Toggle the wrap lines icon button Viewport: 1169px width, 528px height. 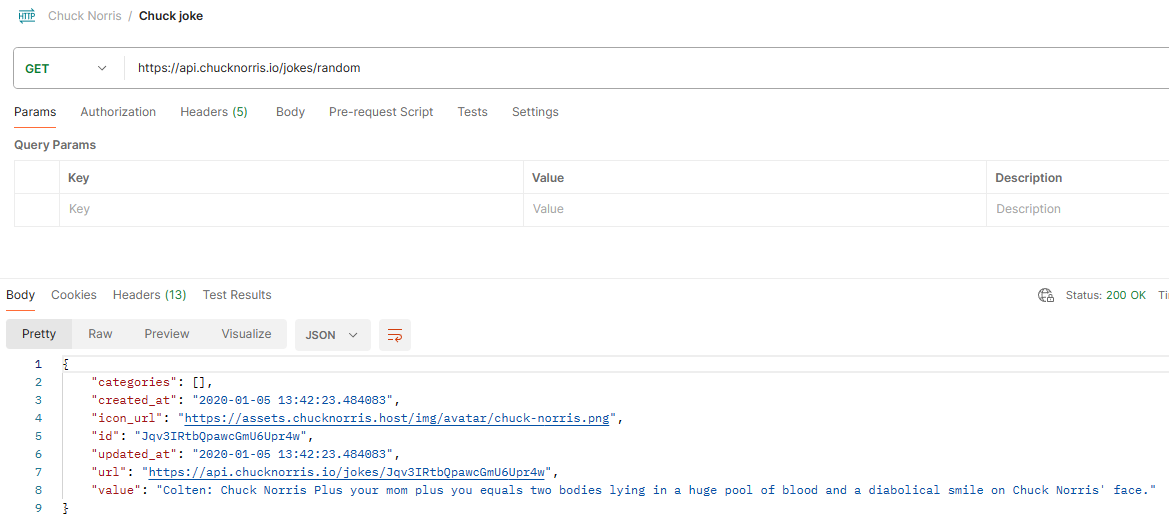click(x=394, y=334)
